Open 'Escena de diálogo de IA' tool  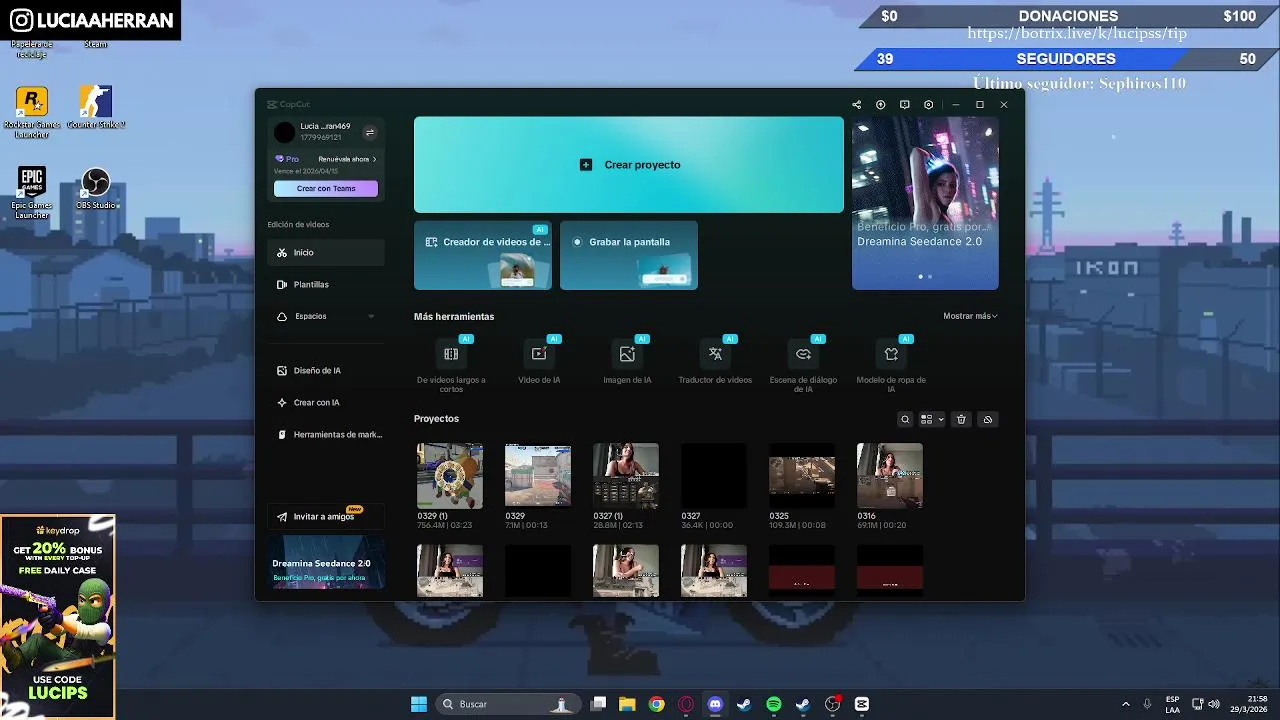[803, 365]
